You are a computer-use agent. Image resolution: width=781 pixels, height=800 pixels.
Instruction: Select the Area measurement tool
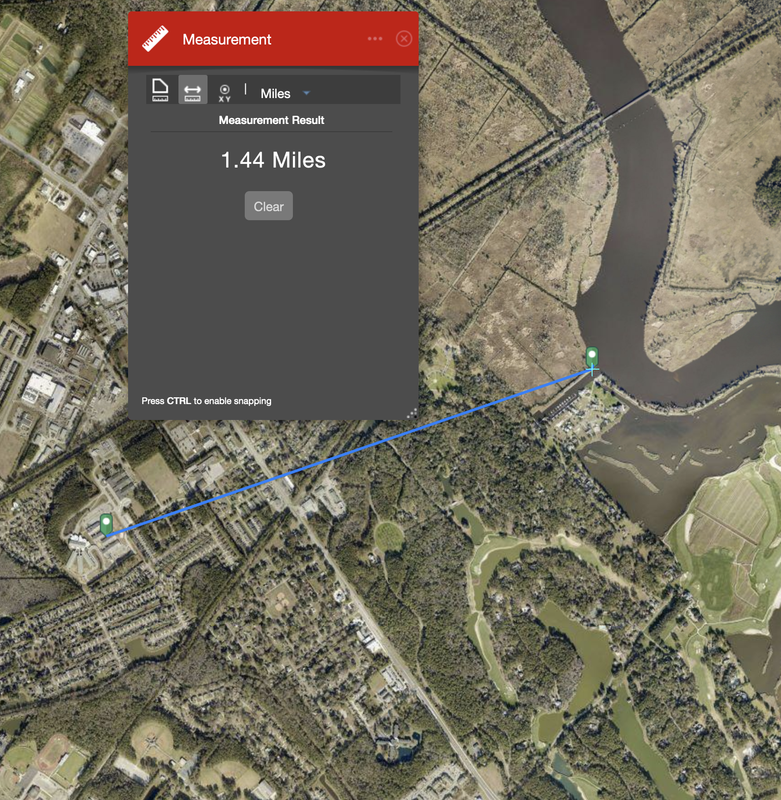coord(160,90)
